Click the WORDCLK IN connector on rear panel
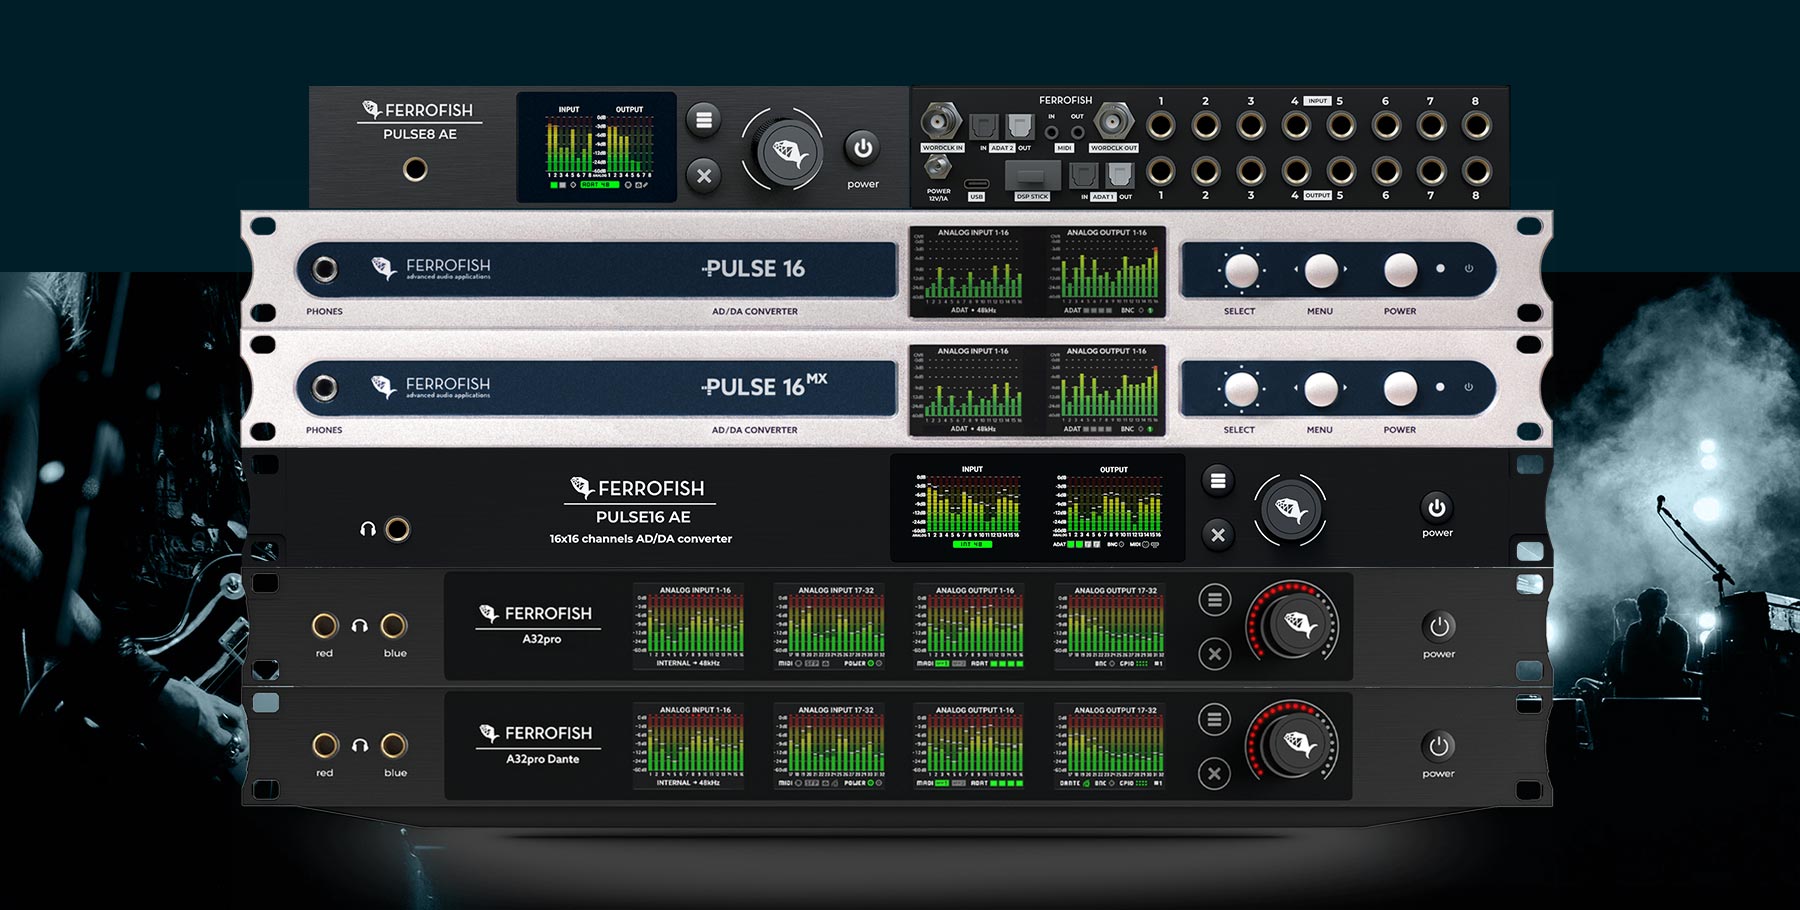The width and height of the screenshot is (1800, 910). point(940,122)
